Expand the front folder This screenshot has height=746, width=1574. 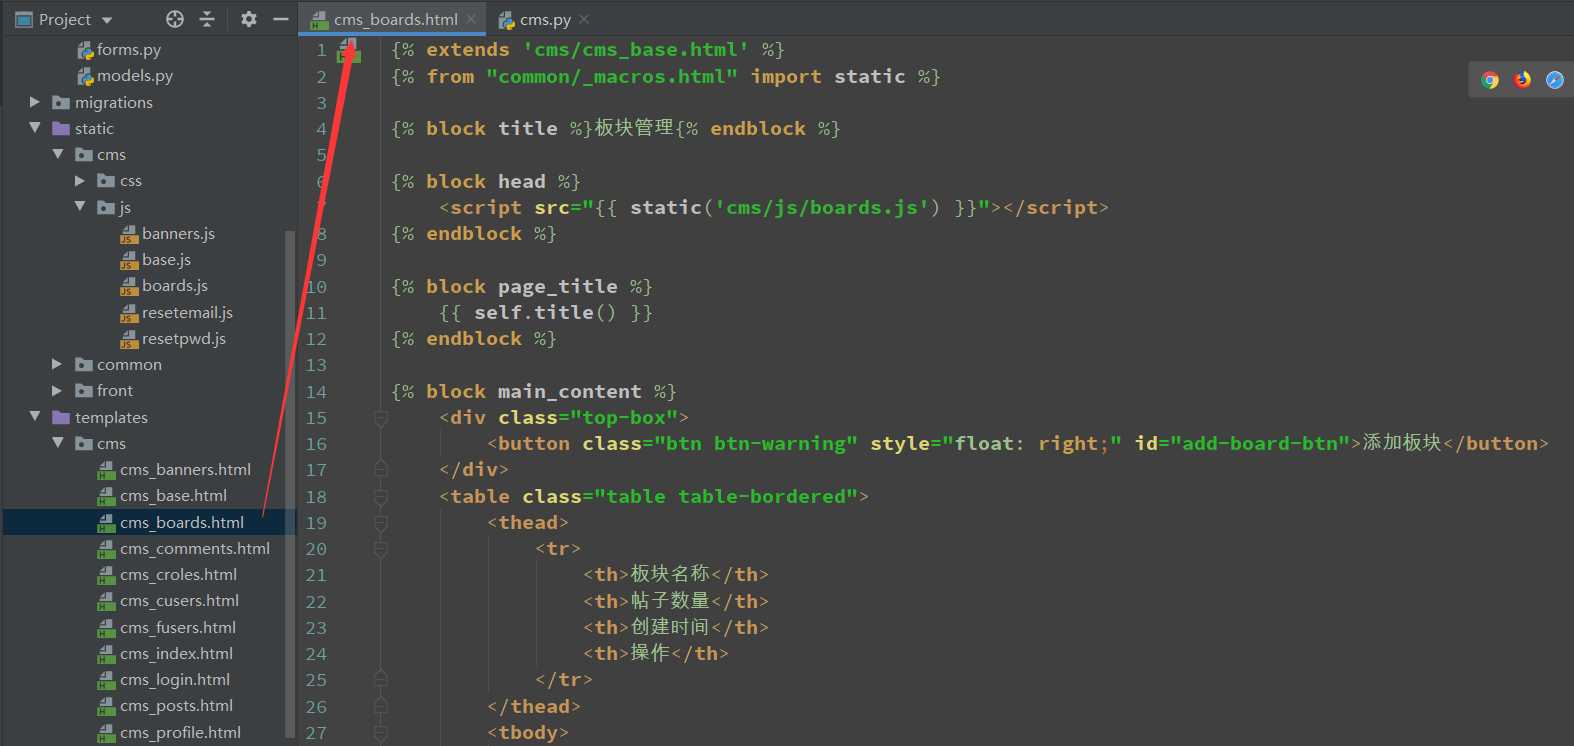pos(57,390)
